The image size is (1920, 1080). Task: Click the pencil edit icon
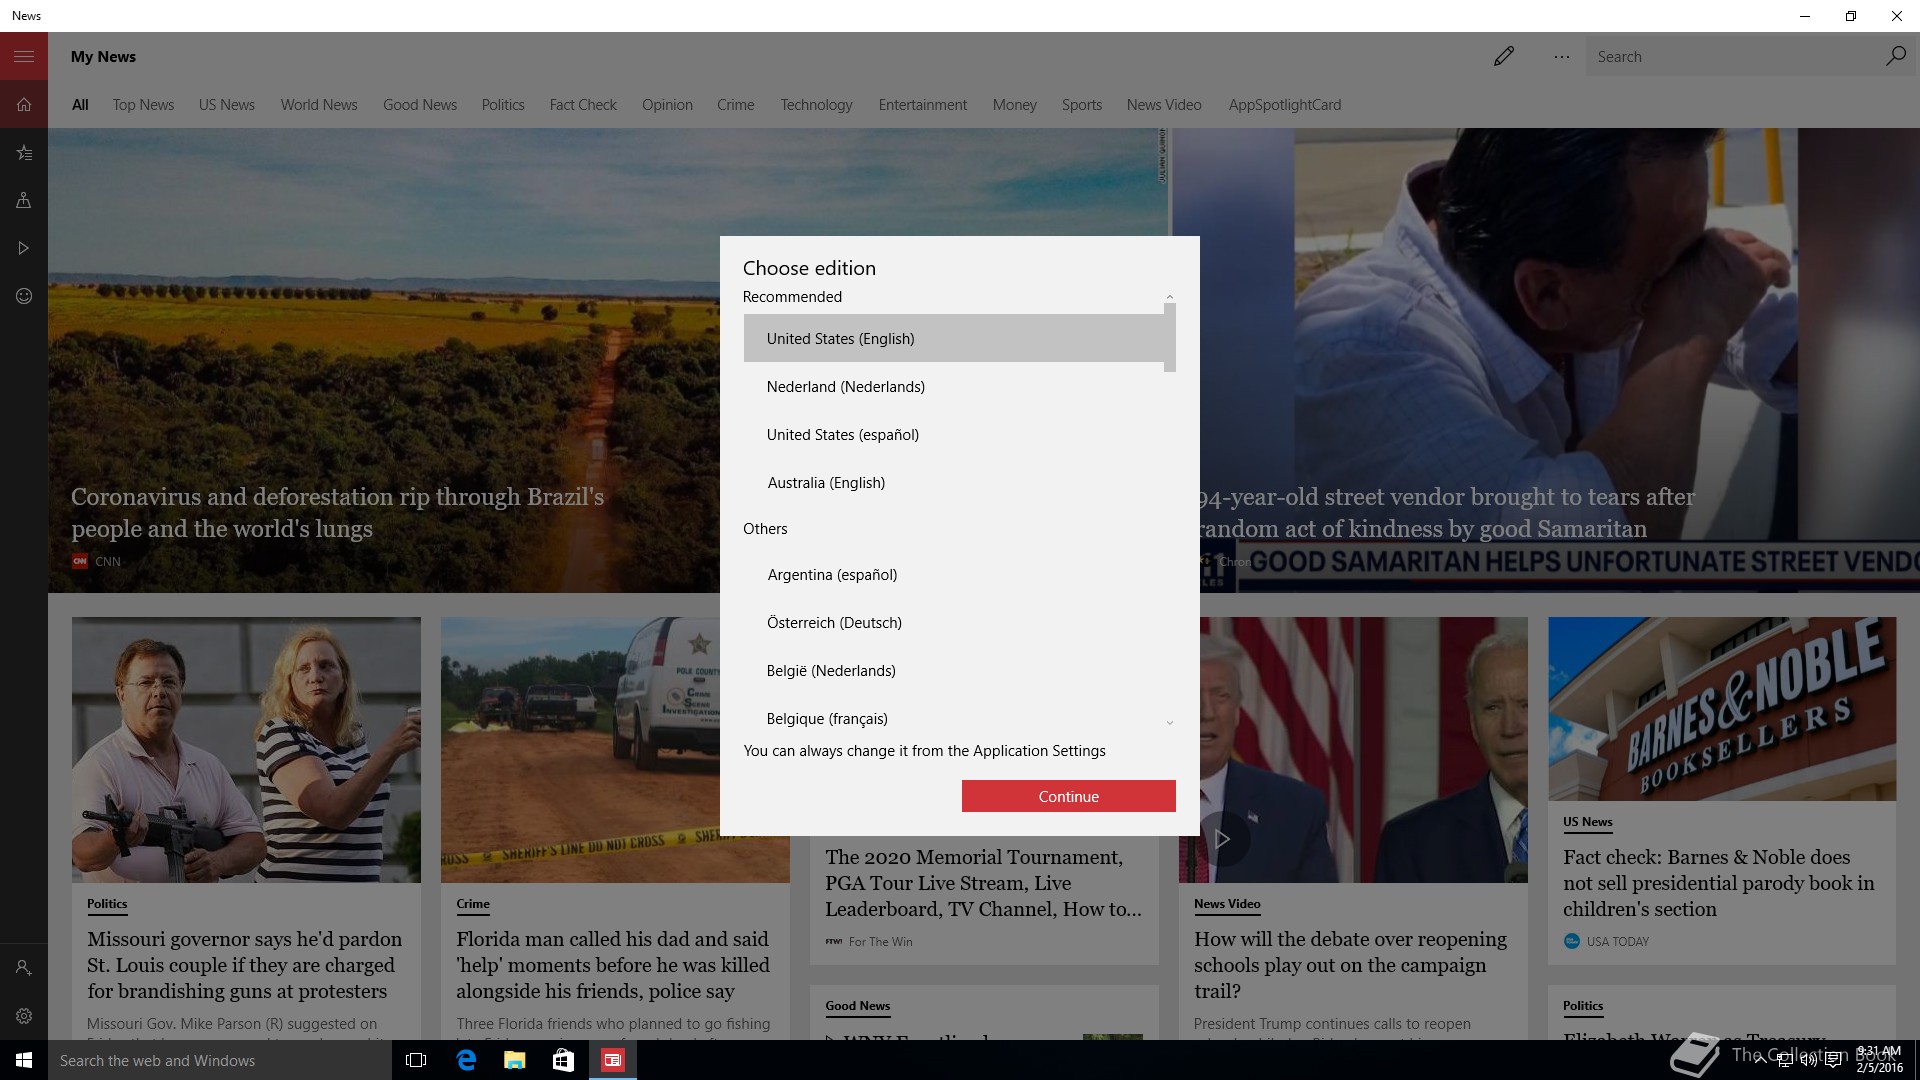(1503, 56)
